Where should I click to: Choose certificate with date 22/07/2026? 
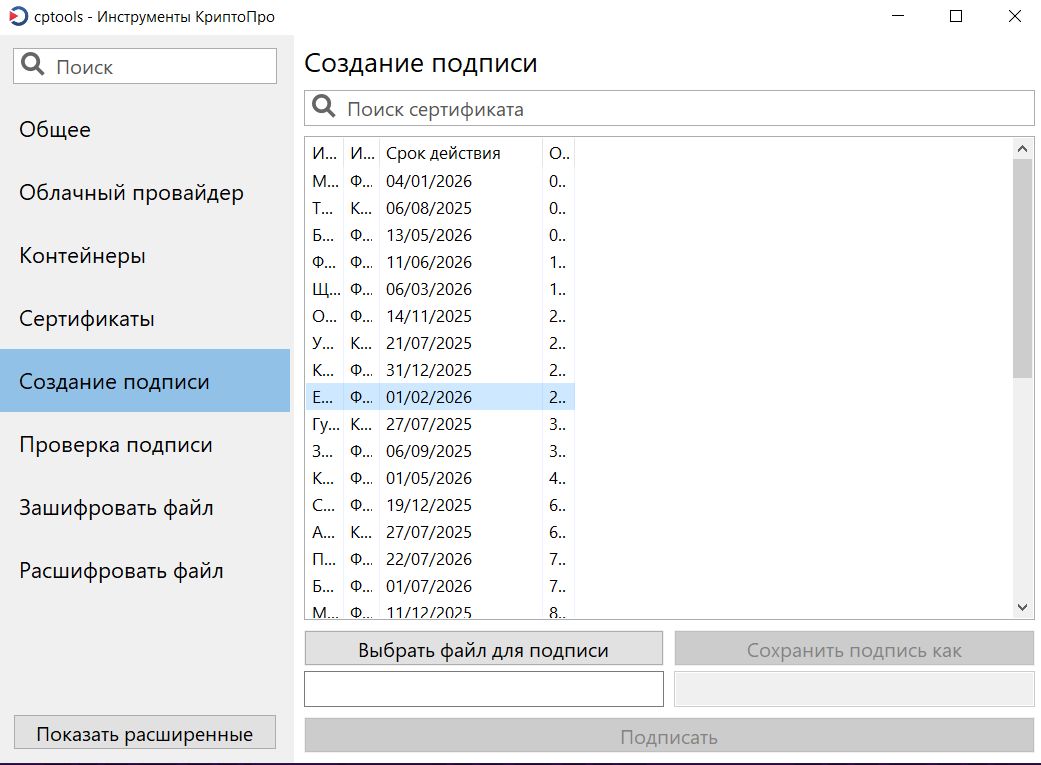pos(440,559)
